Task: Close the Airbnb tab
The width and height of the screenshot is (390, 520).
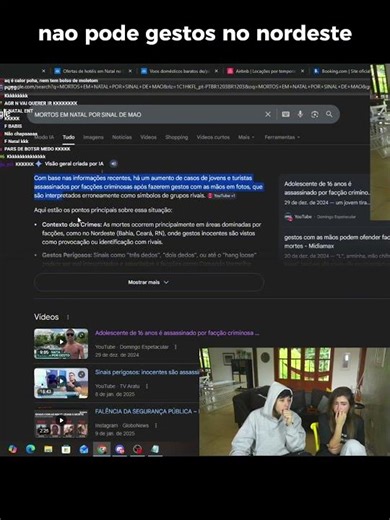Action: [x=302, y=71]
